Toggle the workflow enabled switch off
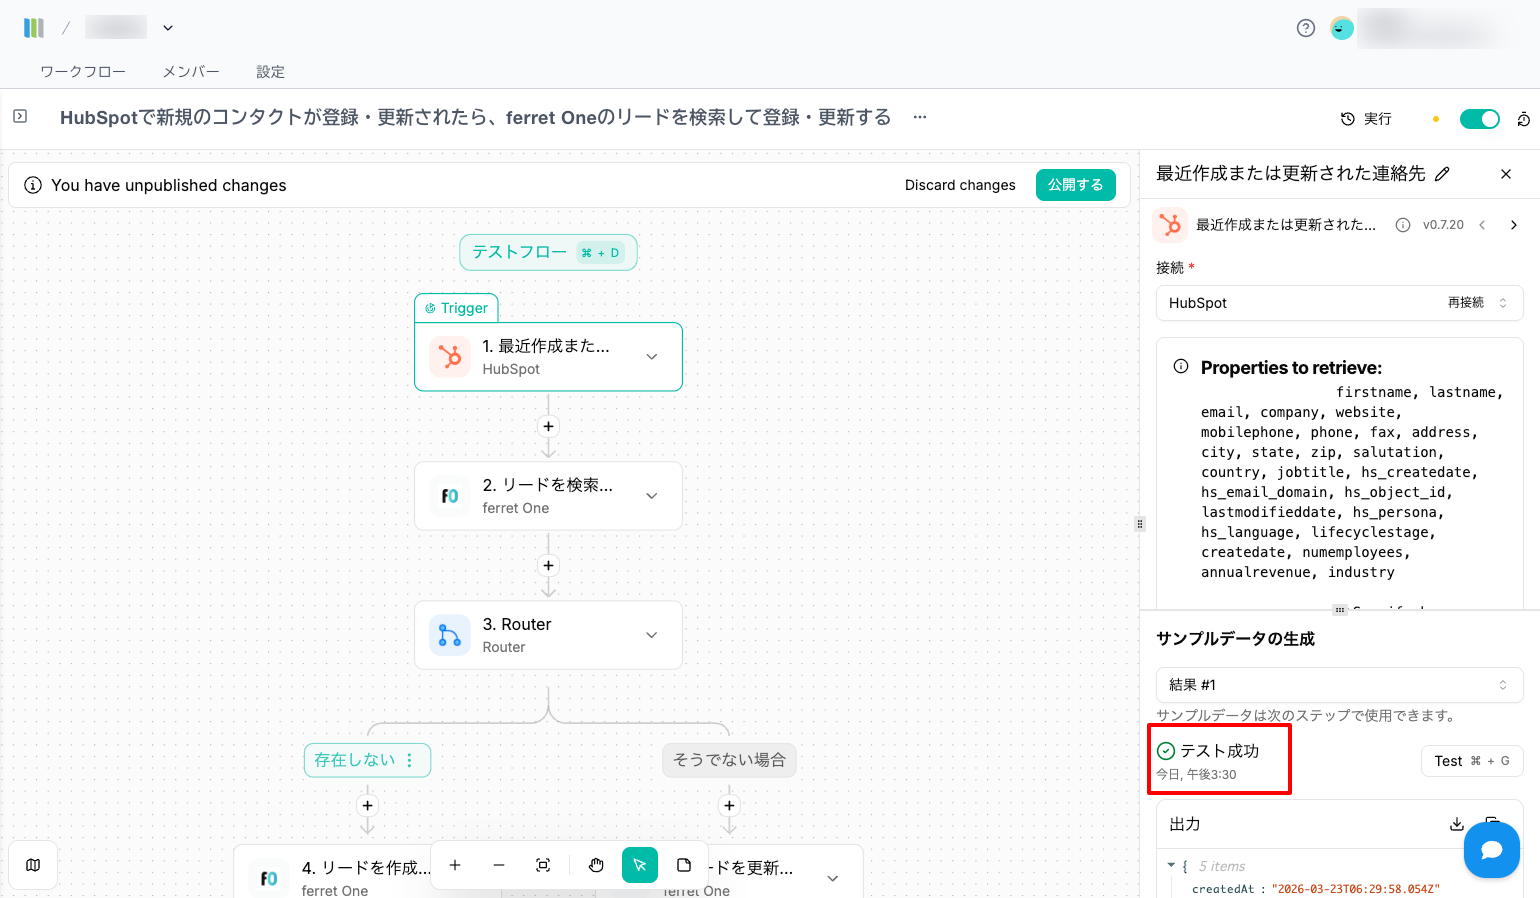The width and height of the screenshot is (1540, 898). pos(1479,119)
